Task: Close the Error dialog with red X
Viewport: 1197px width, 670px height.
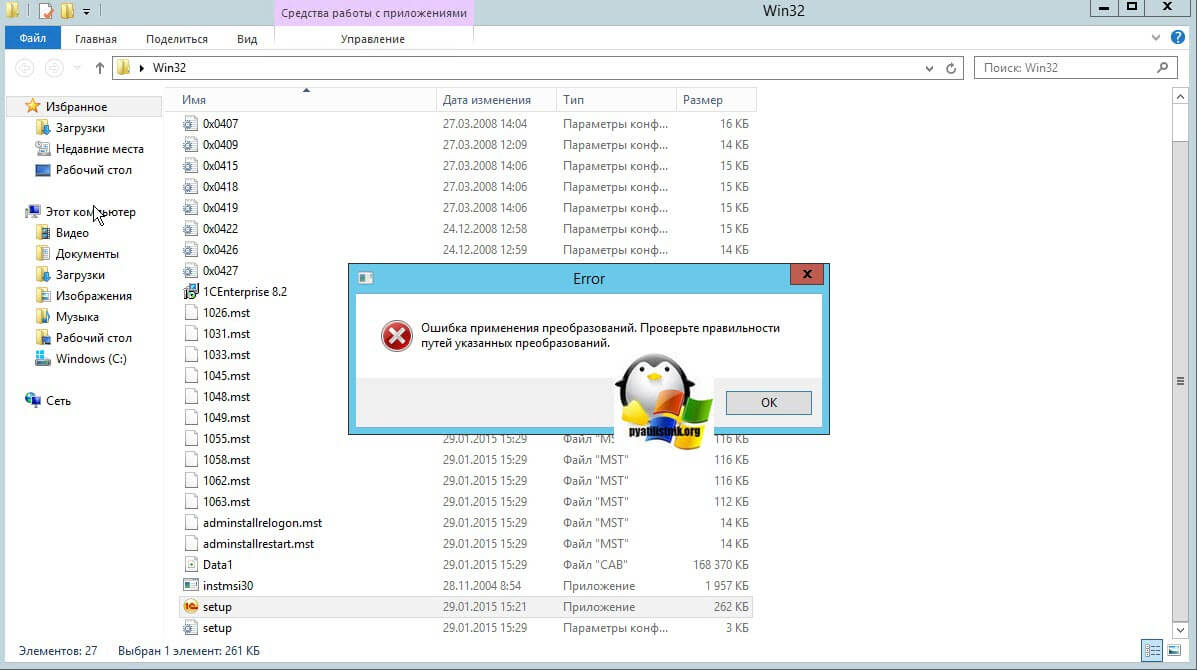Action: [806, 278]
